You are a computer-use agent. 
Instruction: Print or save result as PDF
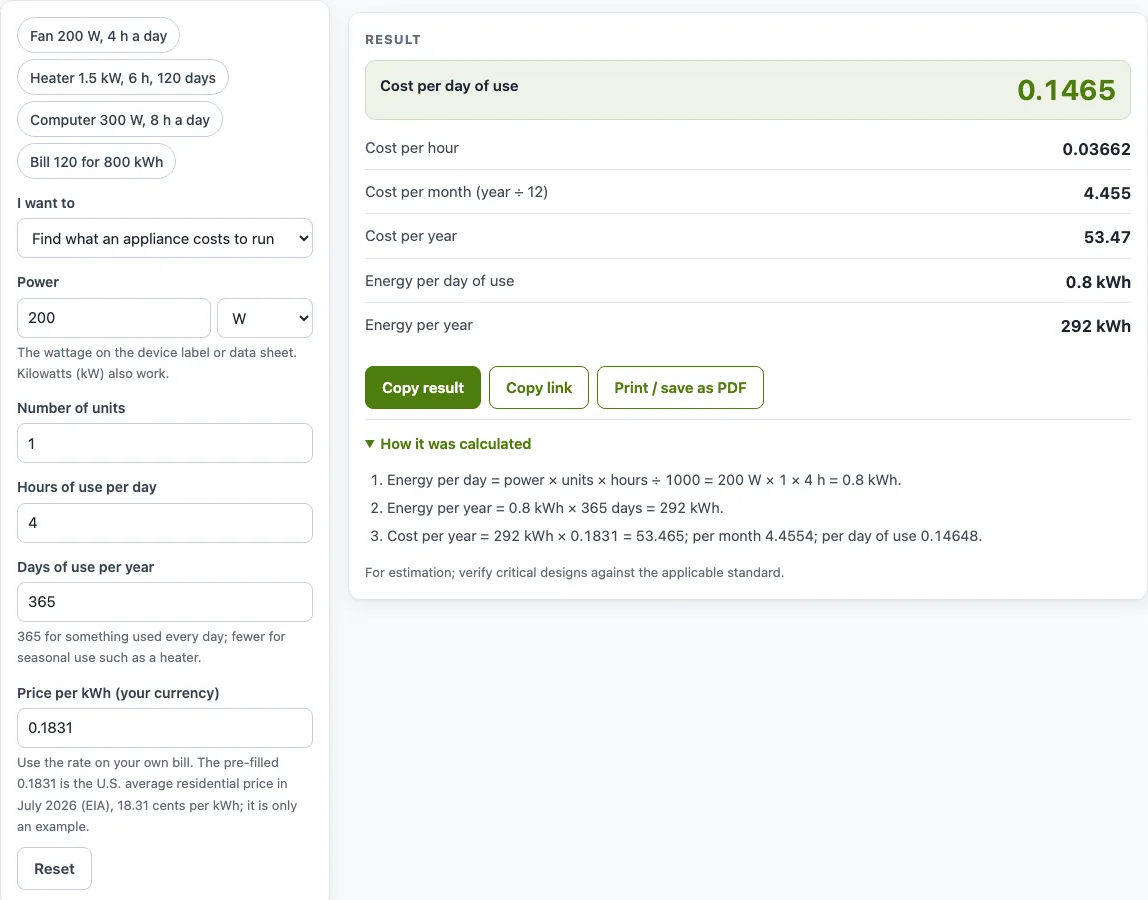point(680,387)
